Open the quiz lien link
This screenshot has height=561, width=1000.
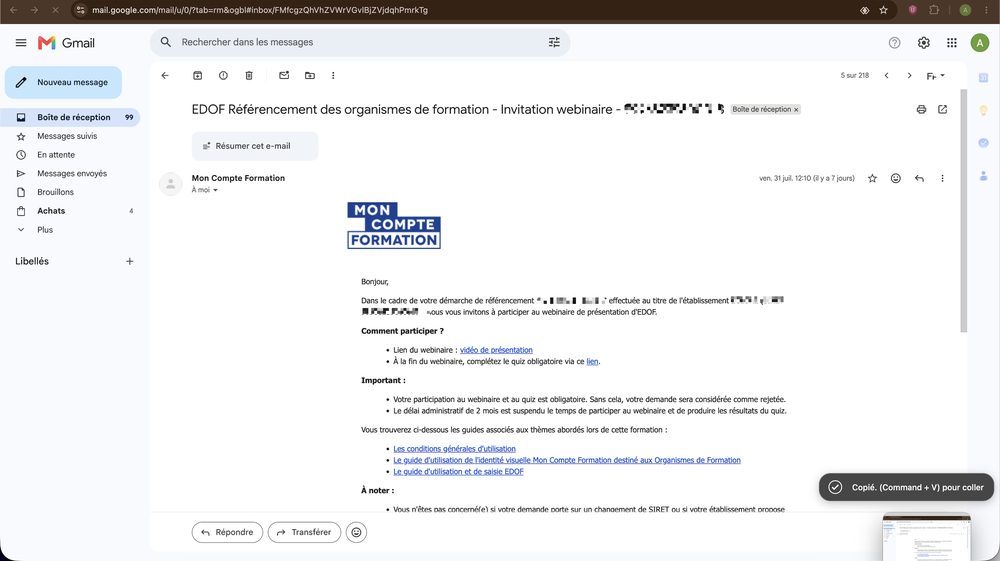(592, 361)
